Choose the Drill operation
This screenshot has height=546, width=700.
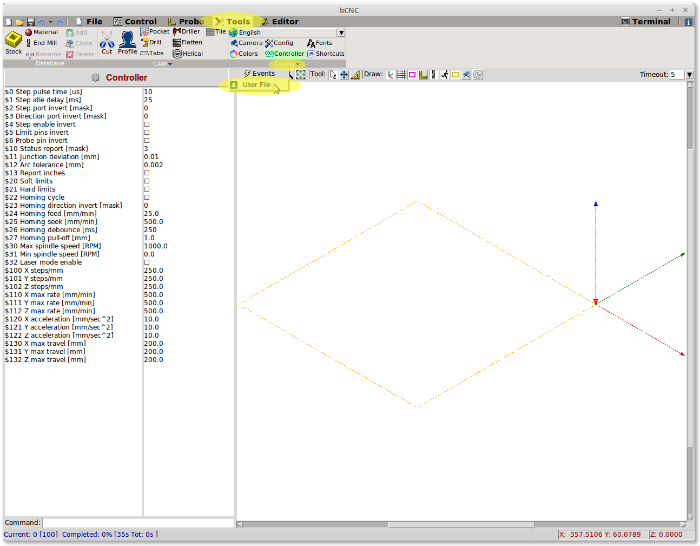point(151,42)
